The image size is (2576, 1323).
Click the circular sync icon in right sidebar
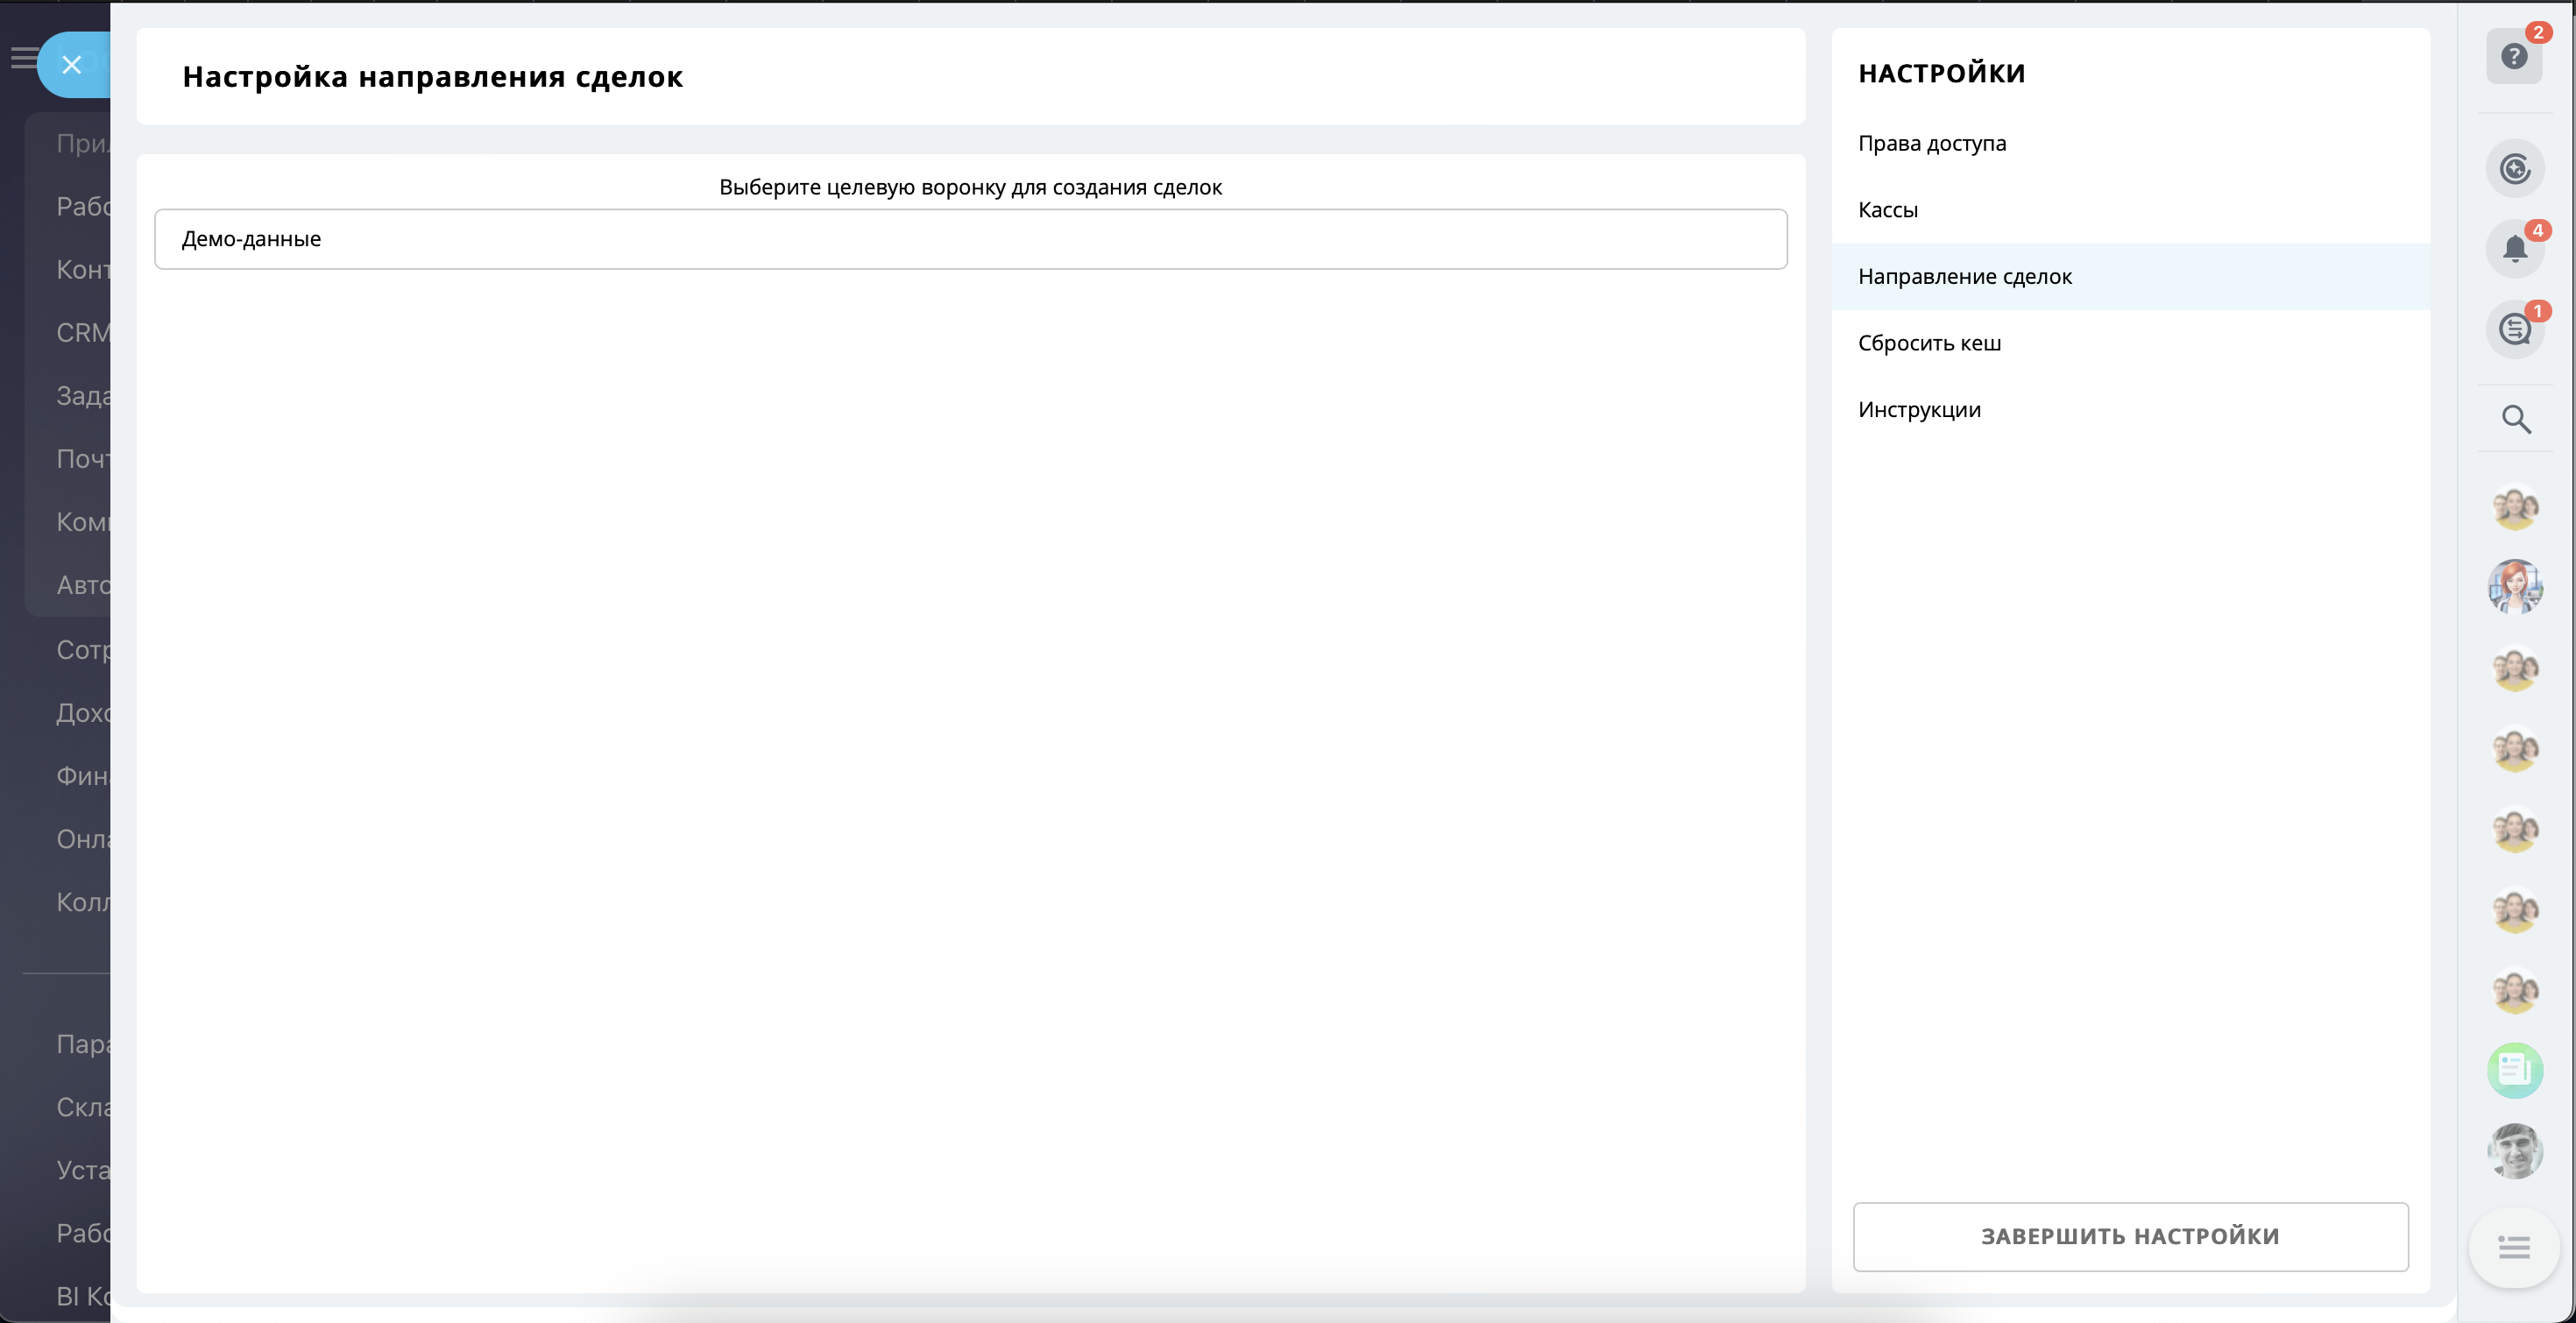pos(2514,168)
